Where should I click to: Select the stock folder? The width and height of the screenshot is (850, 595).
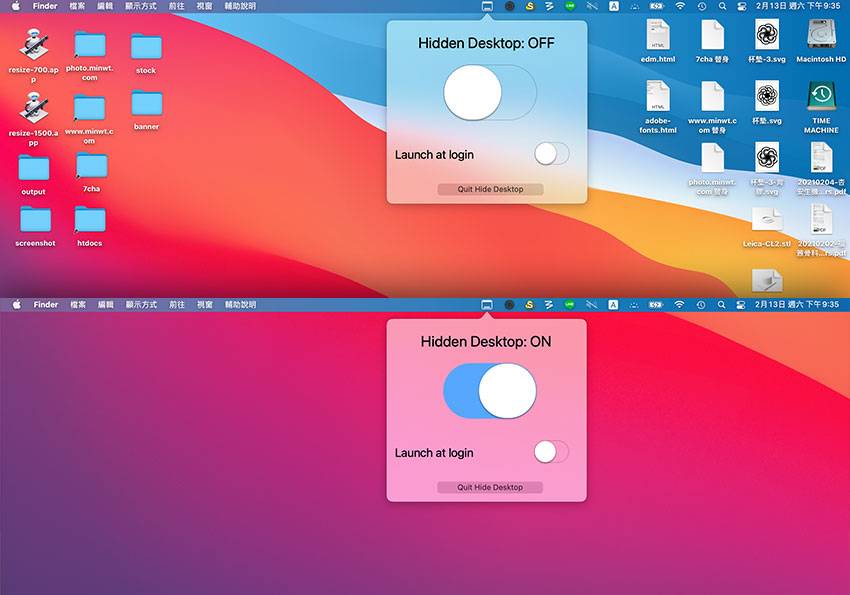[x=146, y=47]
